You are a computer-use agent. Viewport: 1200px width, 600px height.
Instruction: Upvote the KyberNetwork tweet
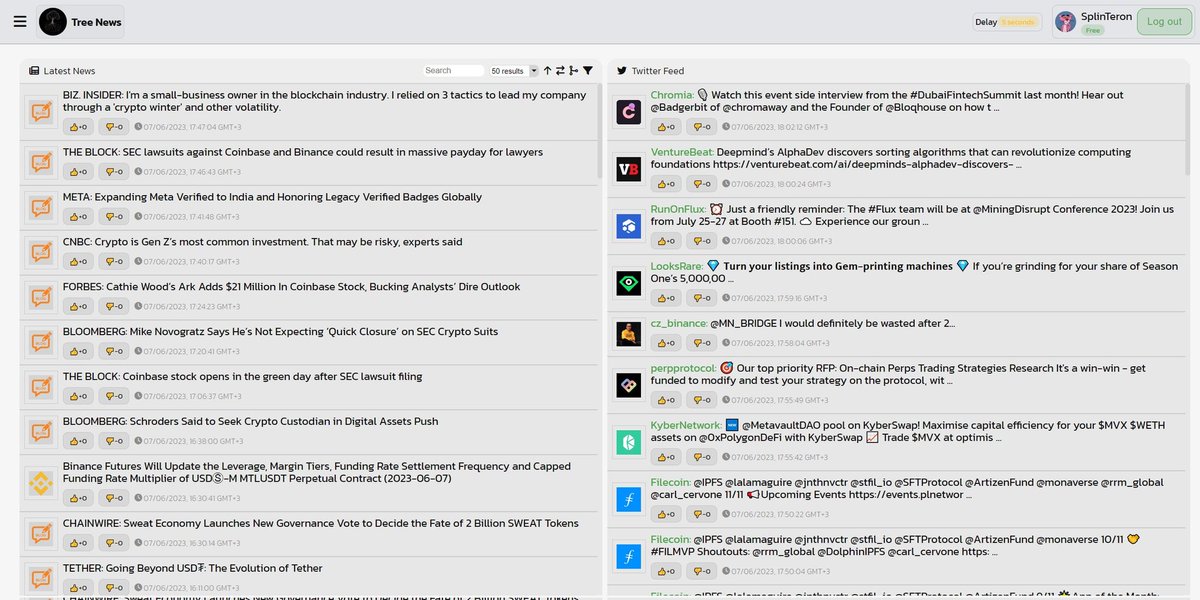click(x=666, y=457)
